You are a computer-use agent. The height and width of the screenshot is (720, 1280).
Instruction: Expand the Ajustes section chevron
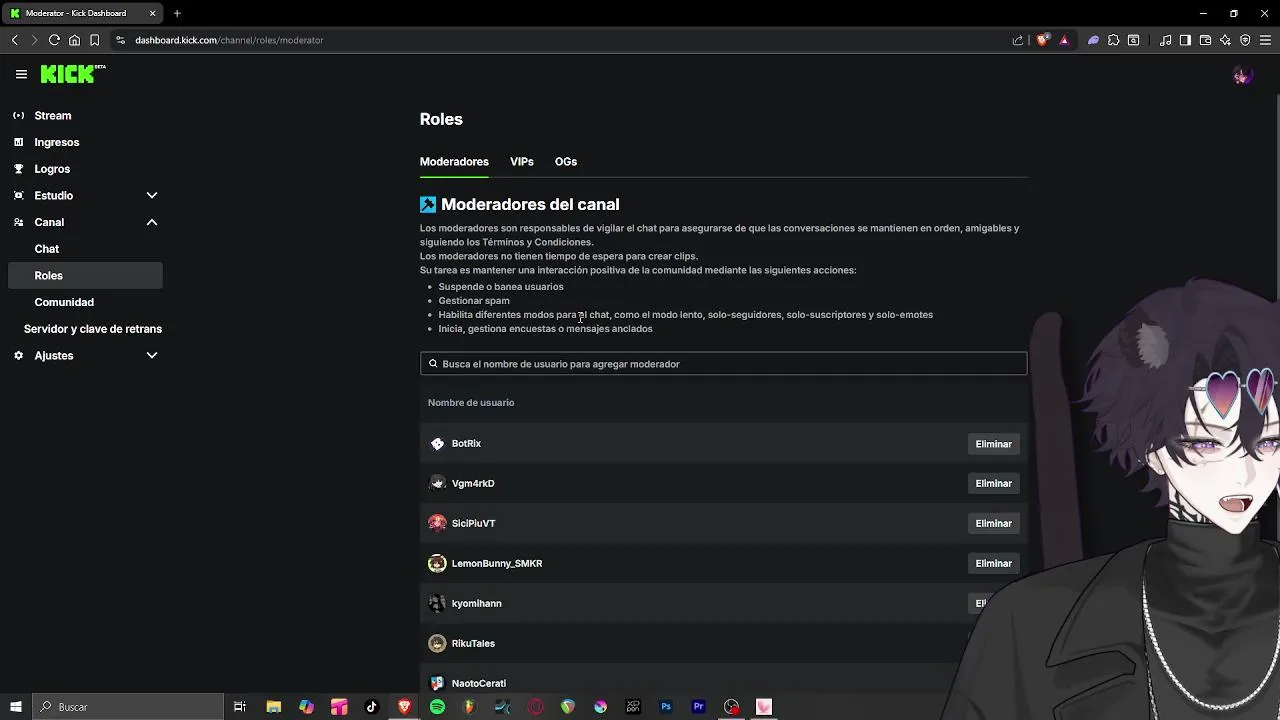coord(152,355)
